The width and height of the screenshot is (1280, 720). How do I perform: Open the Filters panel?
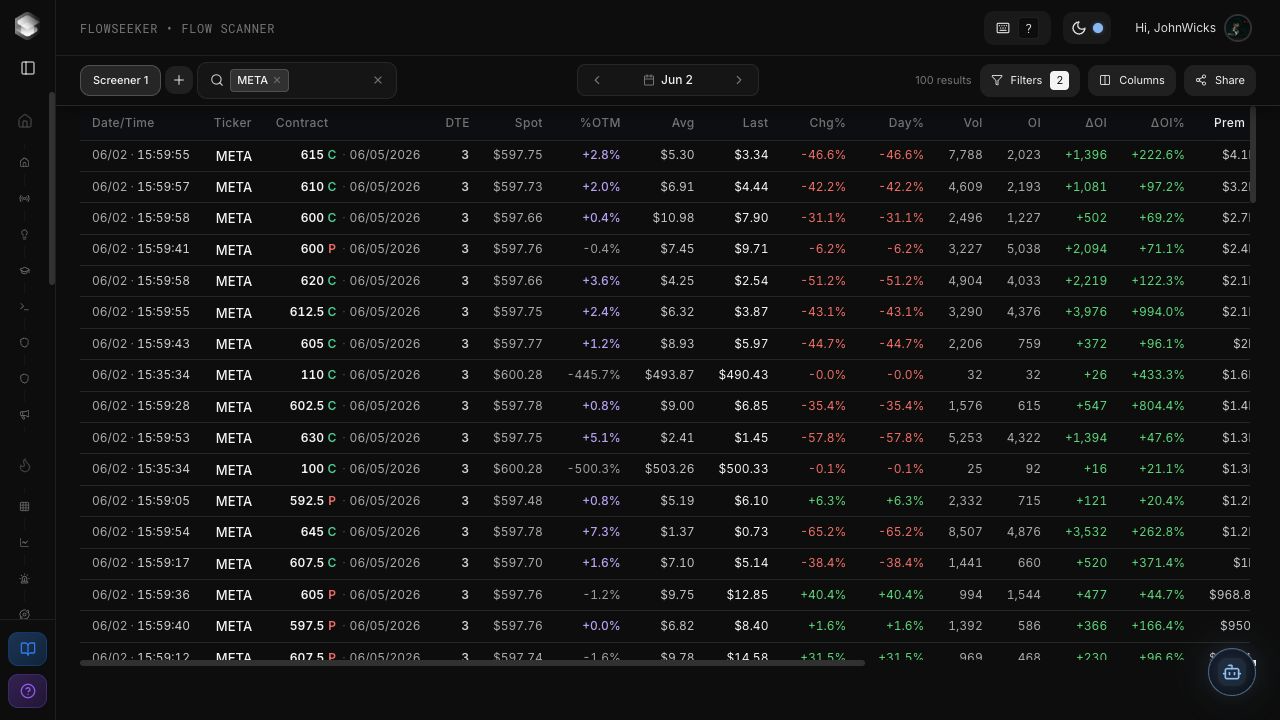coord(1030,80)
